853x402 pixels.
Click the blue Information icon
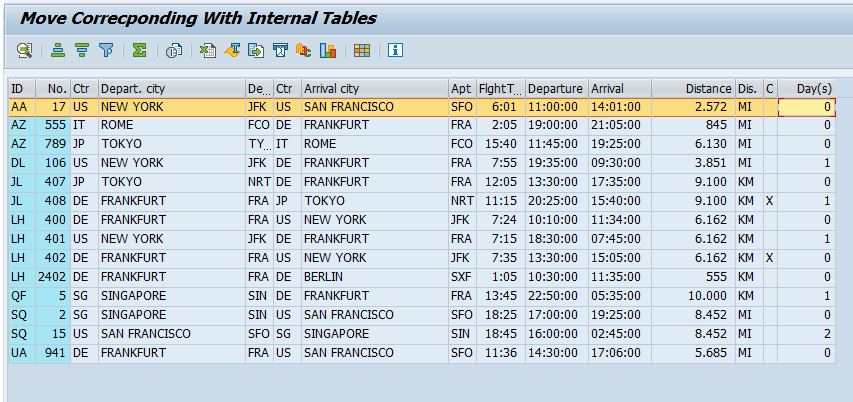pyautogui.click(x=395, y=50)
